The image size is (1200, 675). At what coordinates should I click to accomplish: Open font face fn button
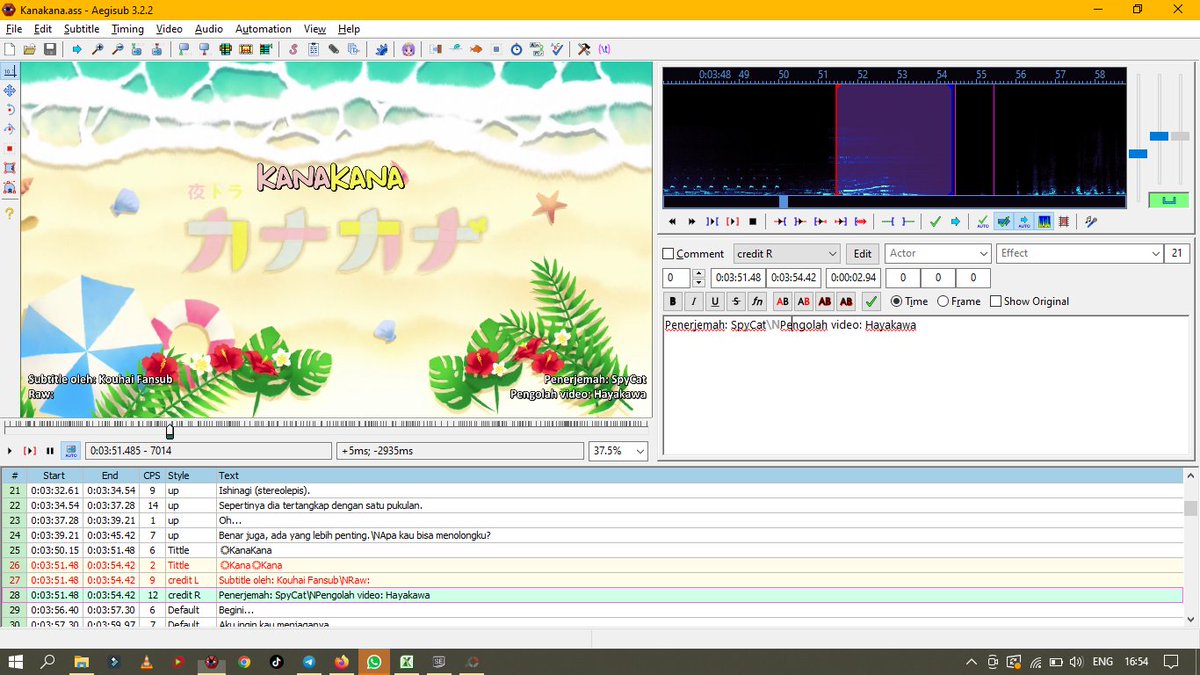pos(758,301)
